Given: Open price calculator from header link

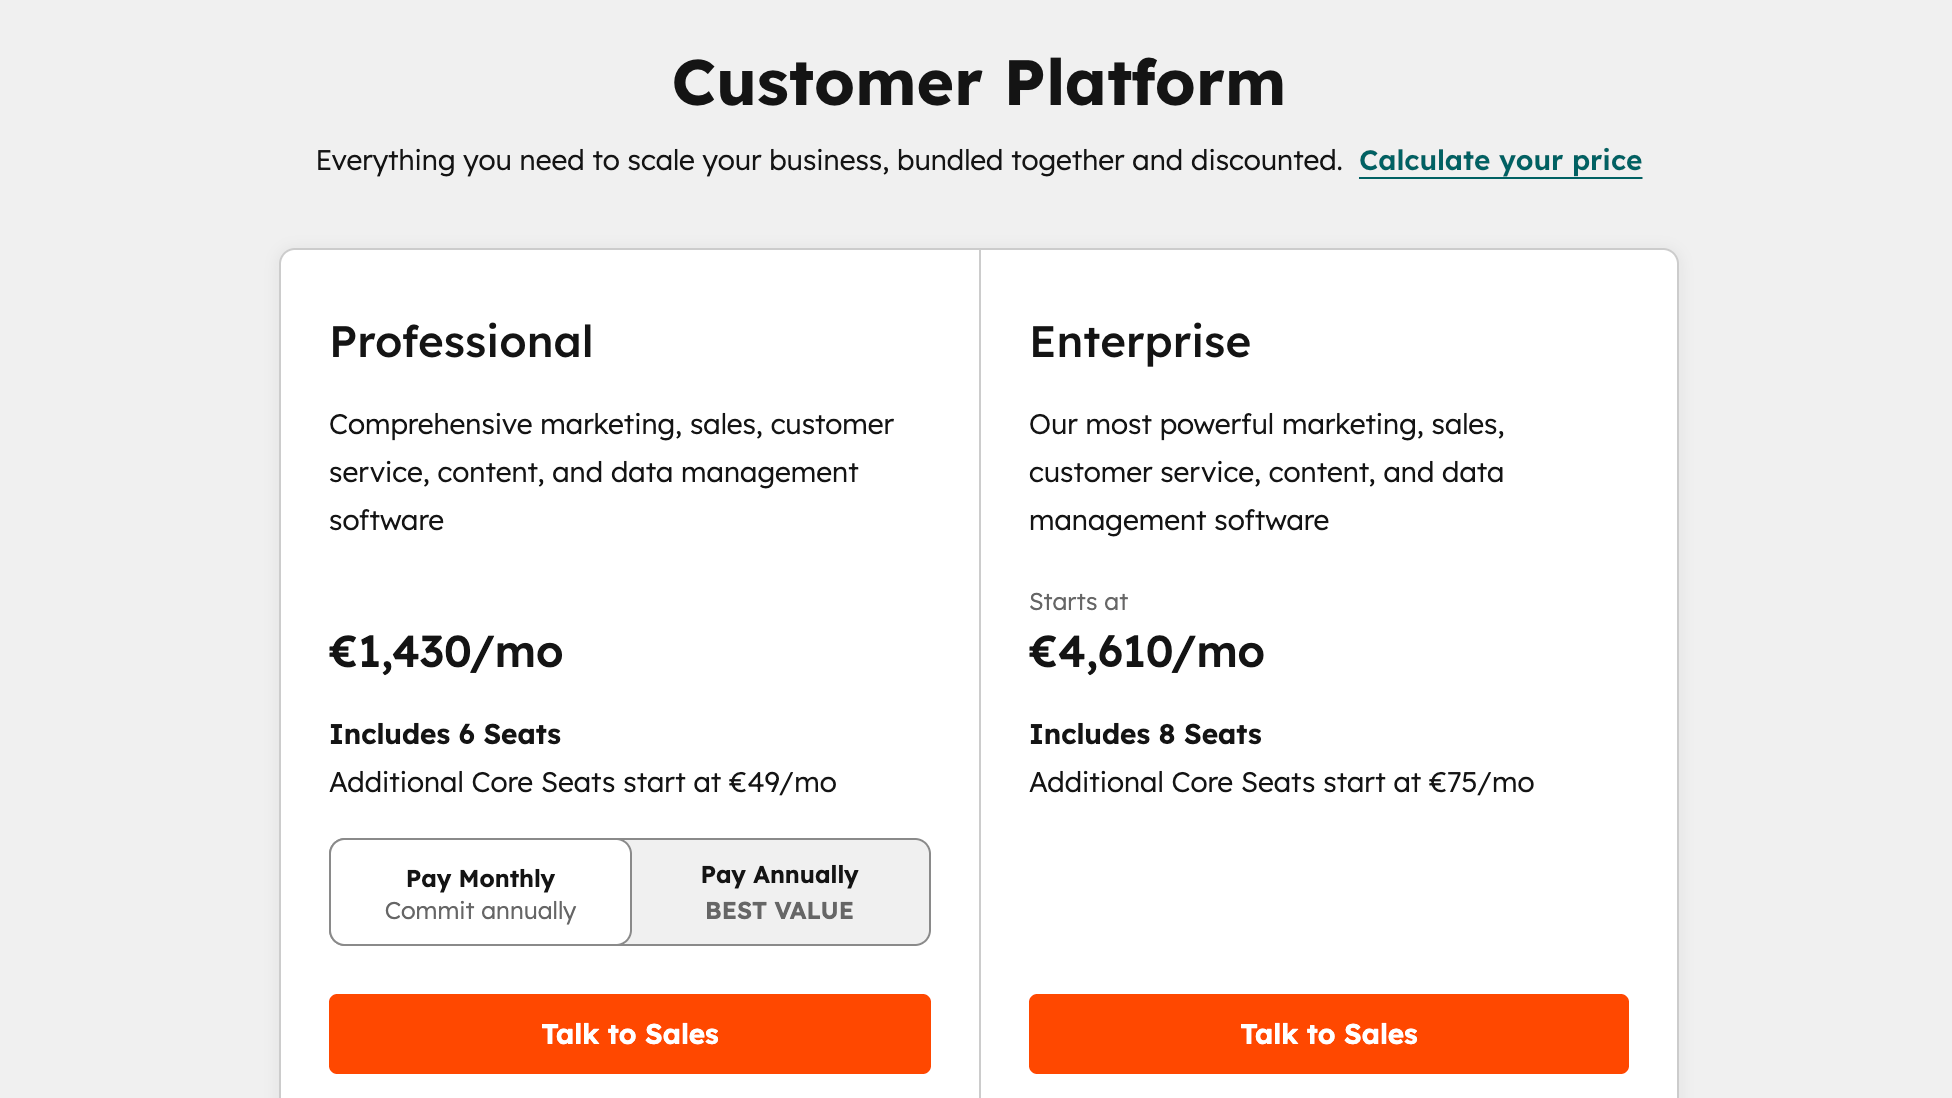Looking at the screenshot, I should click(1499, 160).
